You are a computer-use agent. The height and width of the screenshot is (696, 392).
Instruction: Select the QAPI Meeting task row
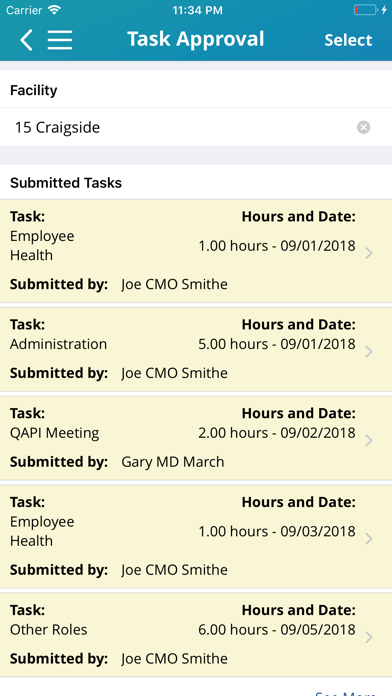pos(196,438)
